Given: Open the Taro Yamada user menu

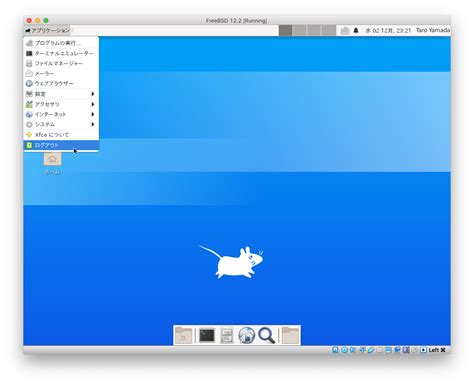Looking at the screenshot, I should 433,30.
